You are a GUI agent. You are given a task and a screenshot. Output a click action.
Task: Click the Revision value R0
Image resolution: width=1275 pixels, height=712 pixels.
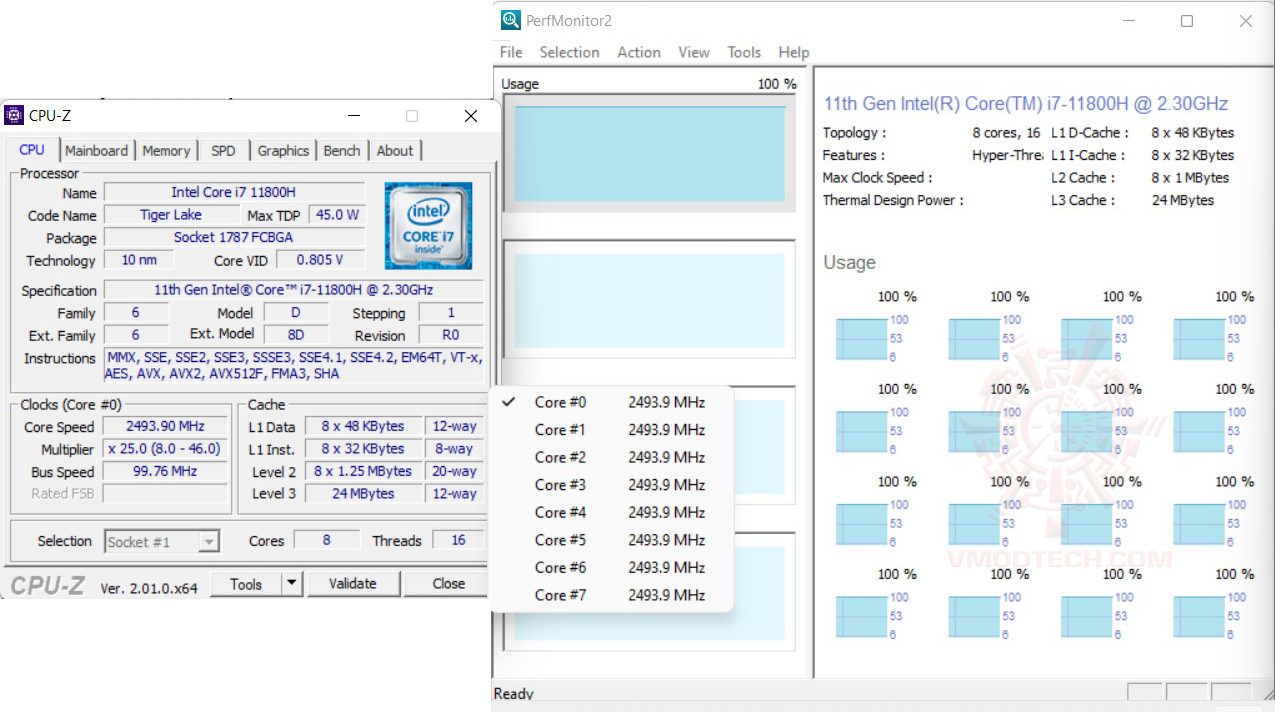click(450, 335)
